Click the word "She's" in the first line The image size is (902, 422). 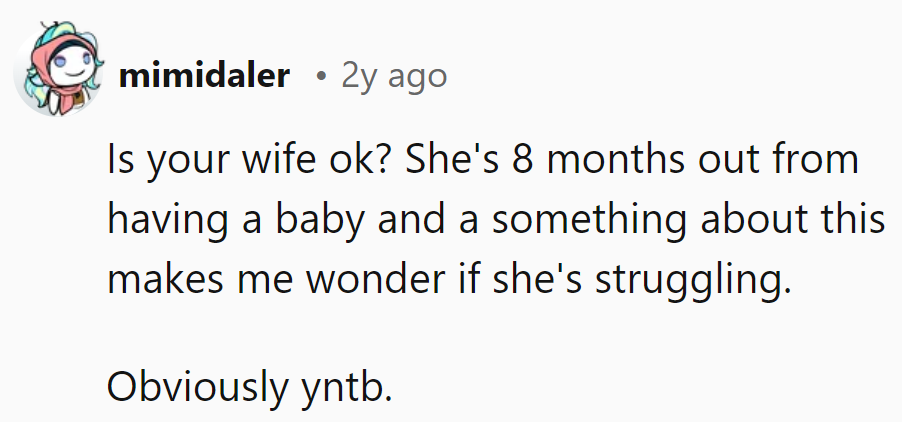click(435, 163)
